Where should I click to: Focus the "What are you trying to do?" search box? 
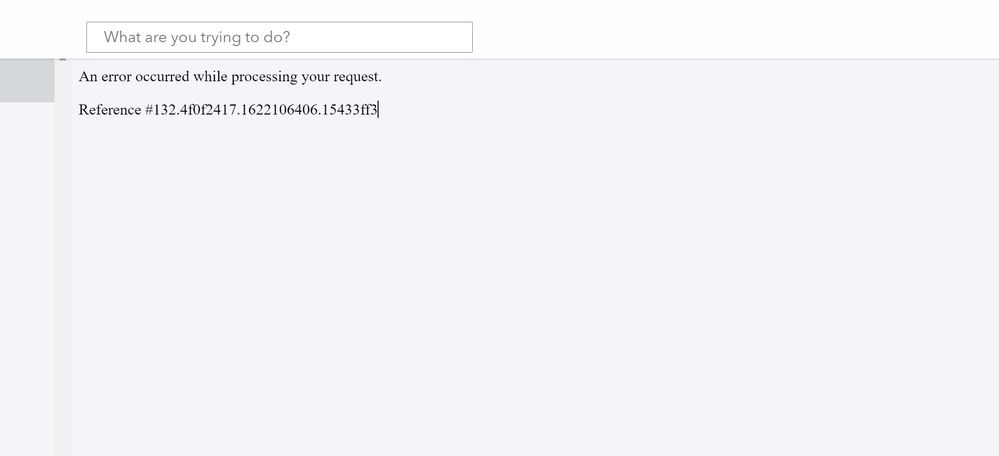(279, 37)
